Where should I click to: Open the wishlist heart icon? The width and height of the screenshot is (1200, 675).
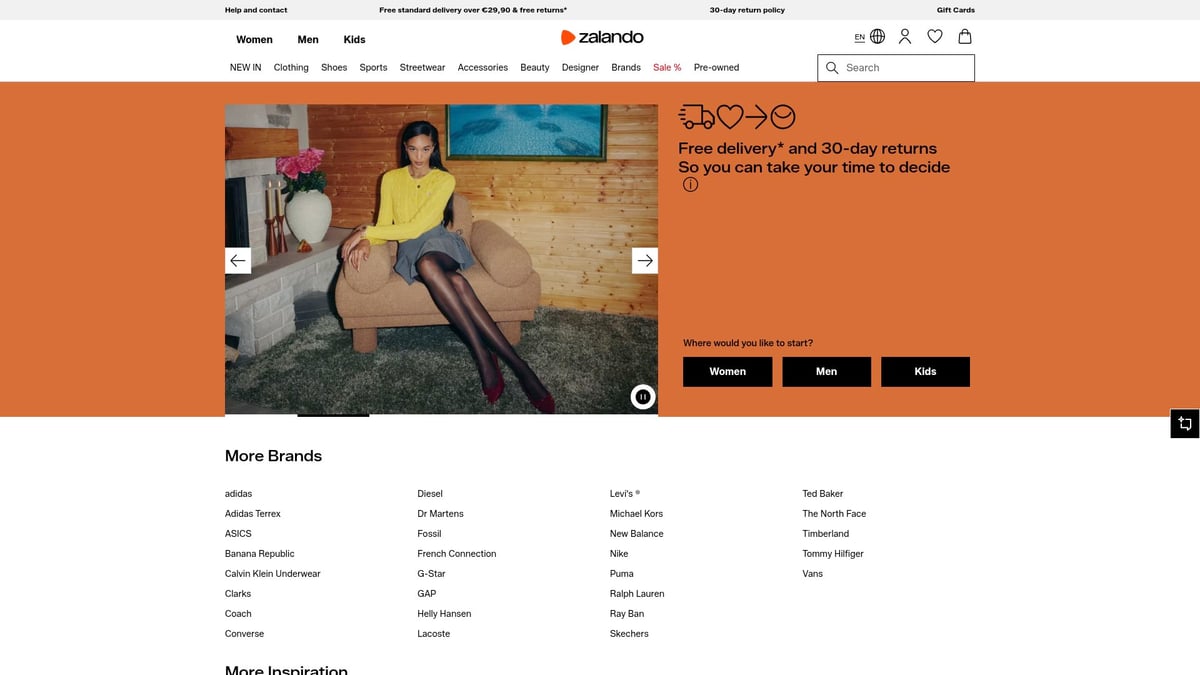pyautogui.click(x=935, y=37)
